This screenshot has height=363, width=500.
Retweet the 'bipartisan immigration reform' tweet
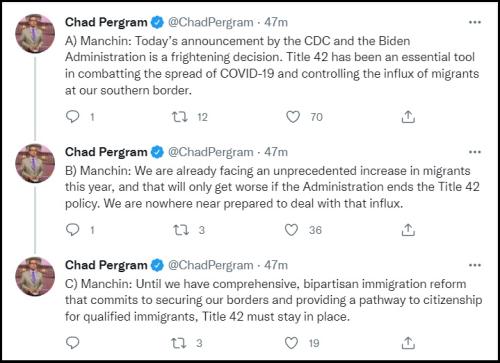point(179,343)
